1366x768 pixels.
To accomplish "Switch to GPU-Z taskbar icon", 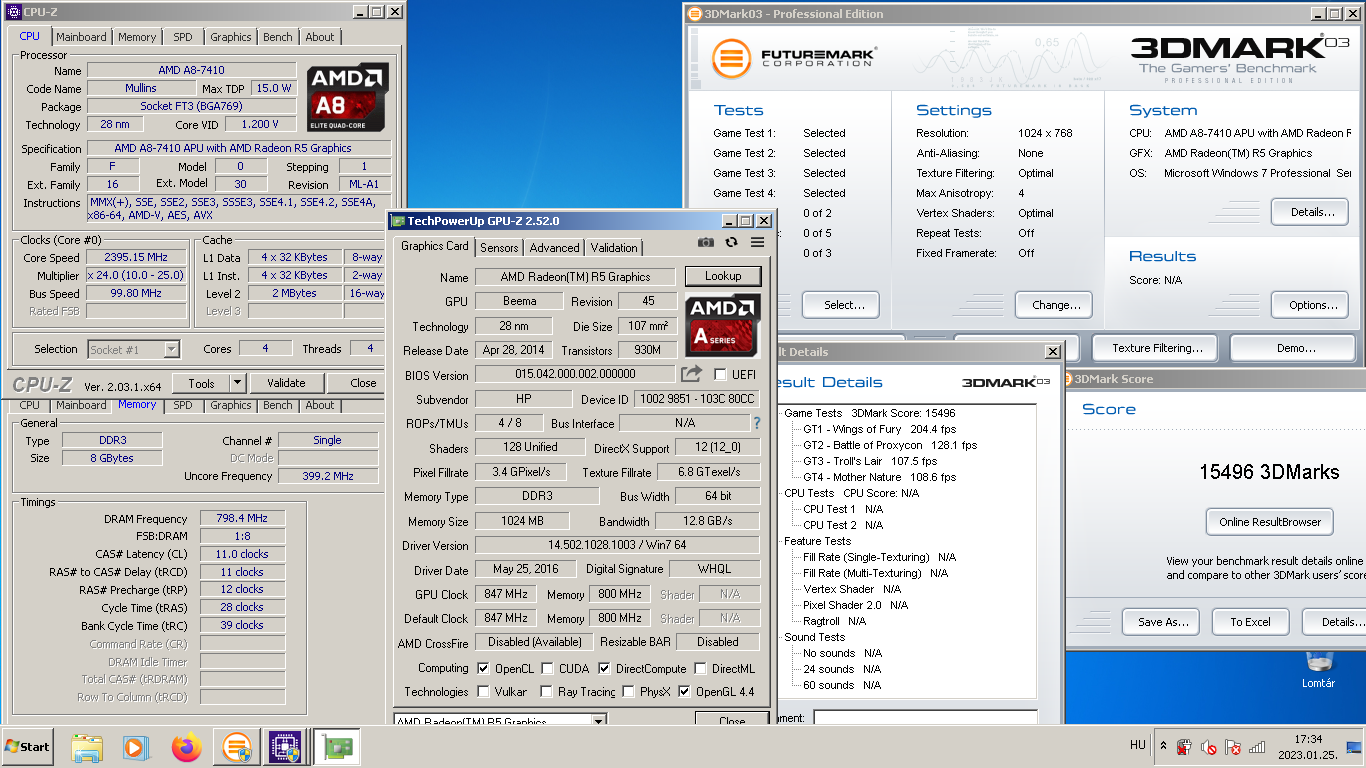I will click(x=337, y=747).
